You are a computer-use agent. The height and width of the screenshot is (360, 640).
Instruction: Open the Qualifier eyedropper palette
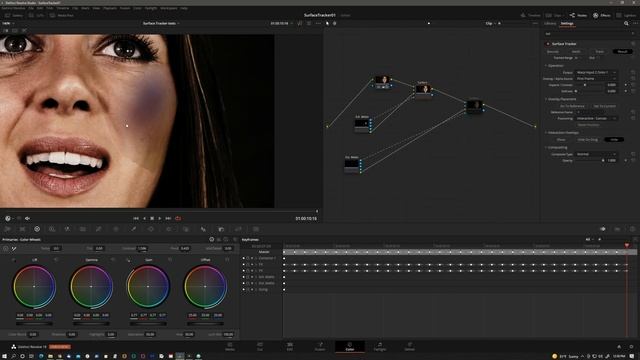(133, 229)
